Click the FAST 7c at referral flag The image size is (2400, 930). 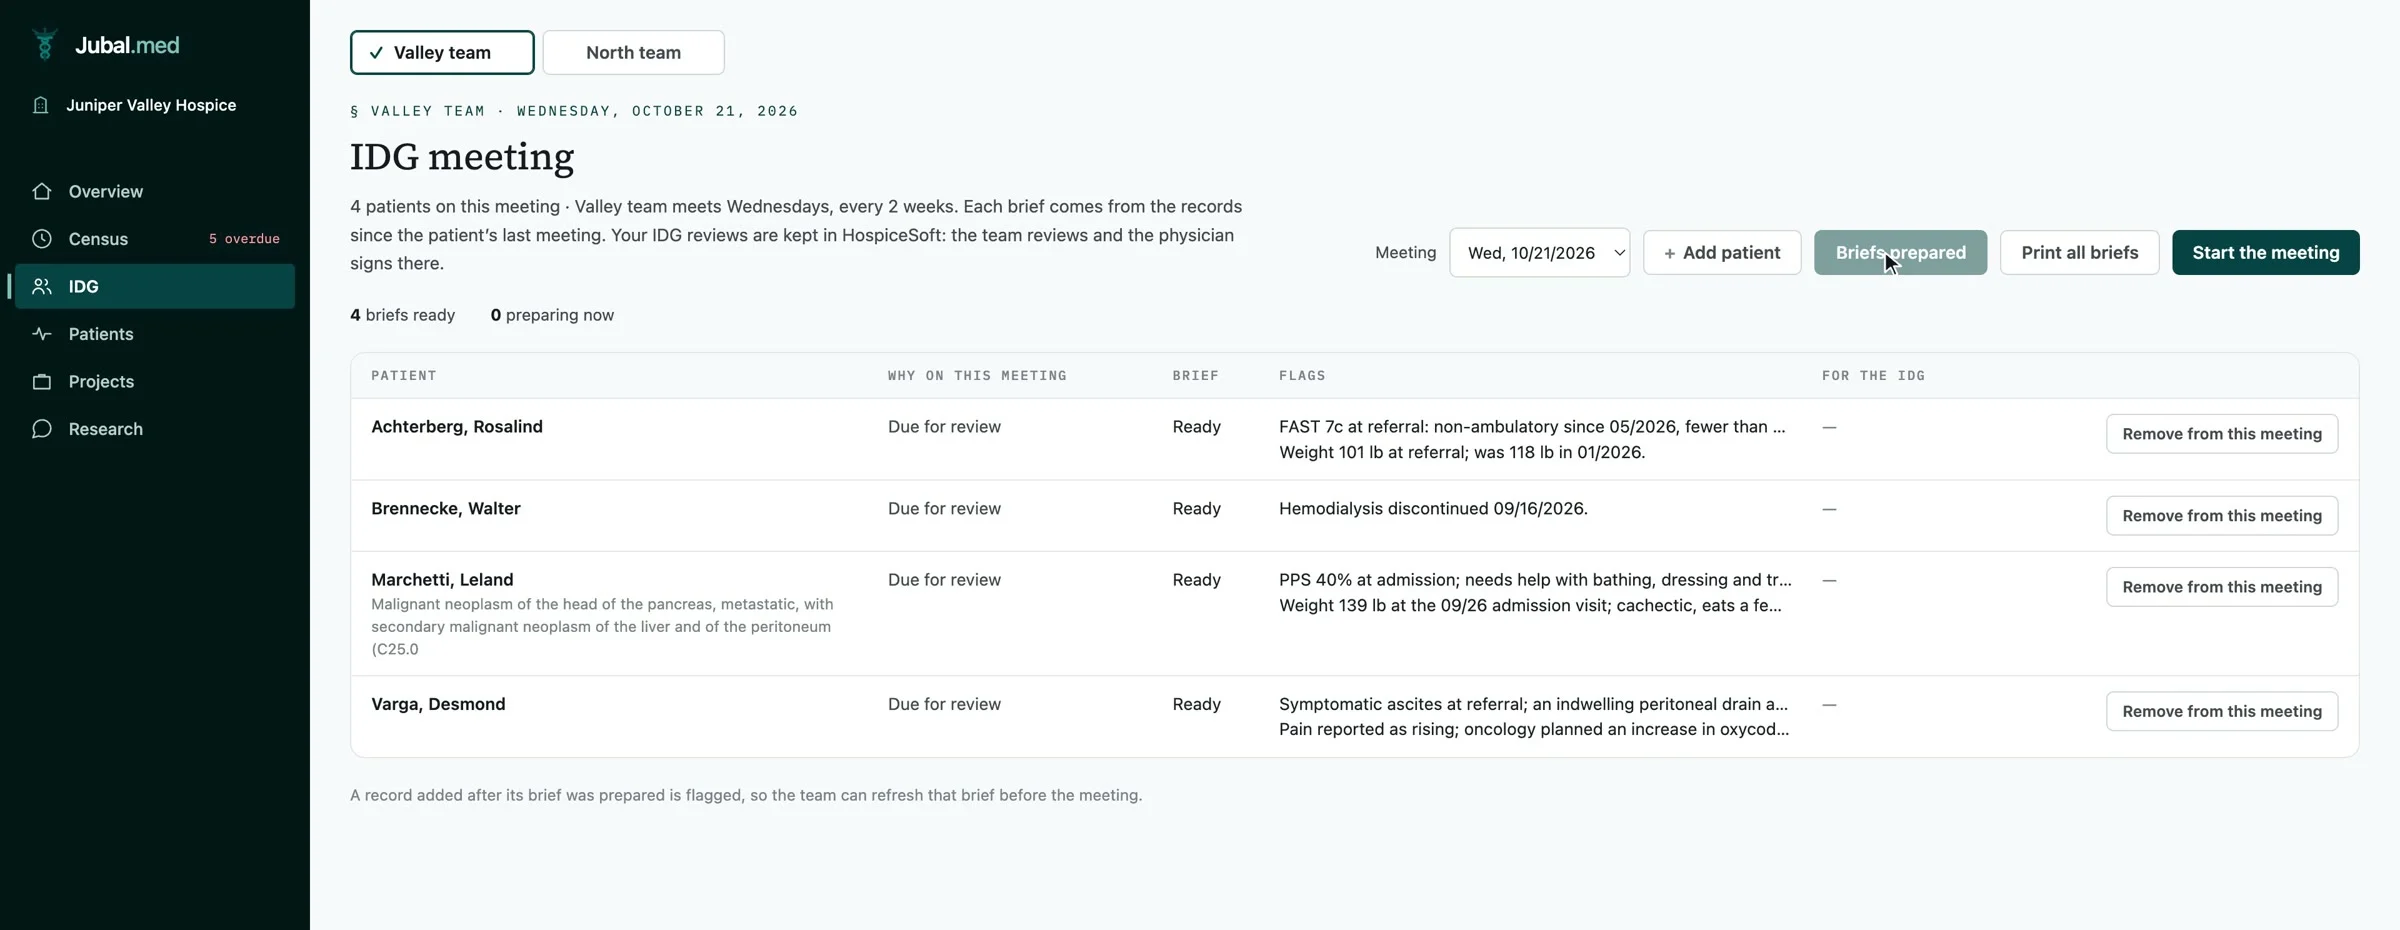(x=1532, y=427)
